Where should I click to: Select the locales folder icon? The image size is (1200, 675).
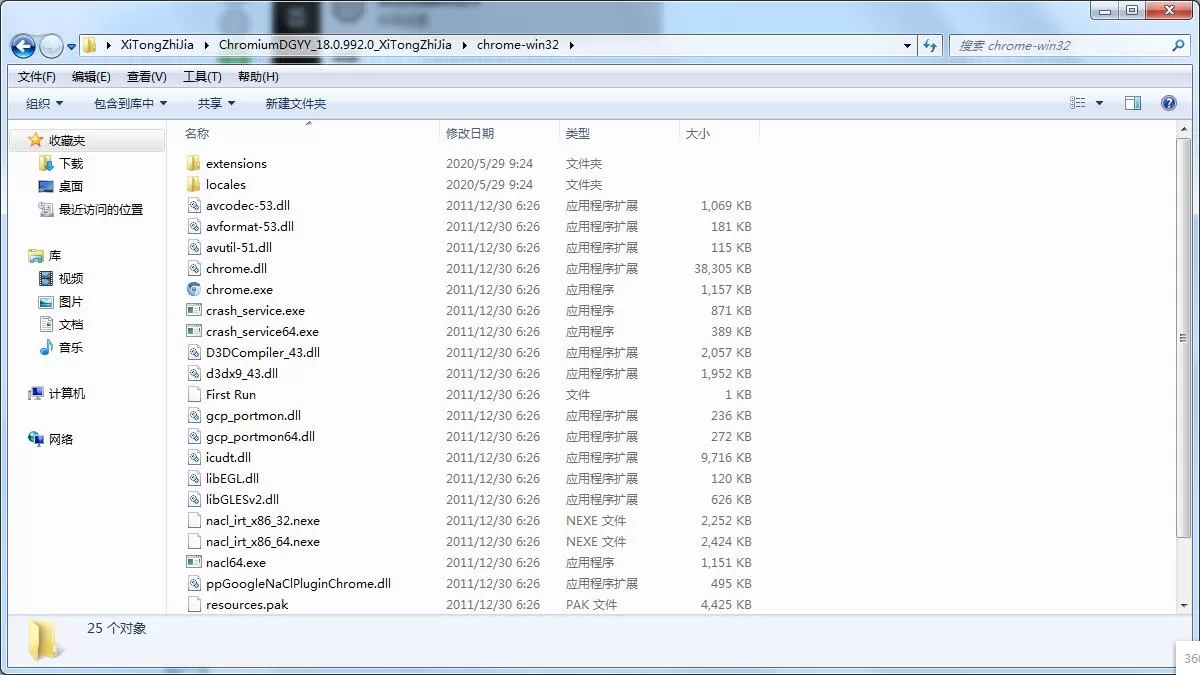(x=194, y=184)
